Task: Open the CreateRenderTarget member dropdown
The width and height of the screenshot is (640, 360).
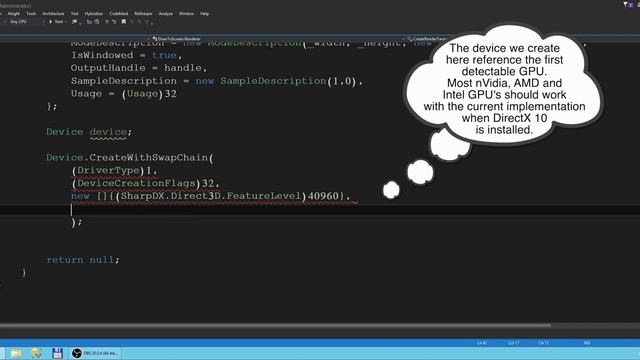Action: point(429,39)
